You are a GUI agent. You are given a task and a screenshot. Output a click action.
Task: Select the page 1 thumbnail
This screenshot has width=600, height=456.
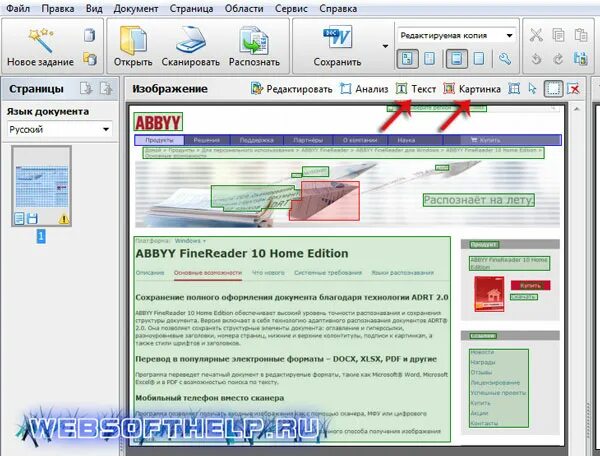[41, 186]
